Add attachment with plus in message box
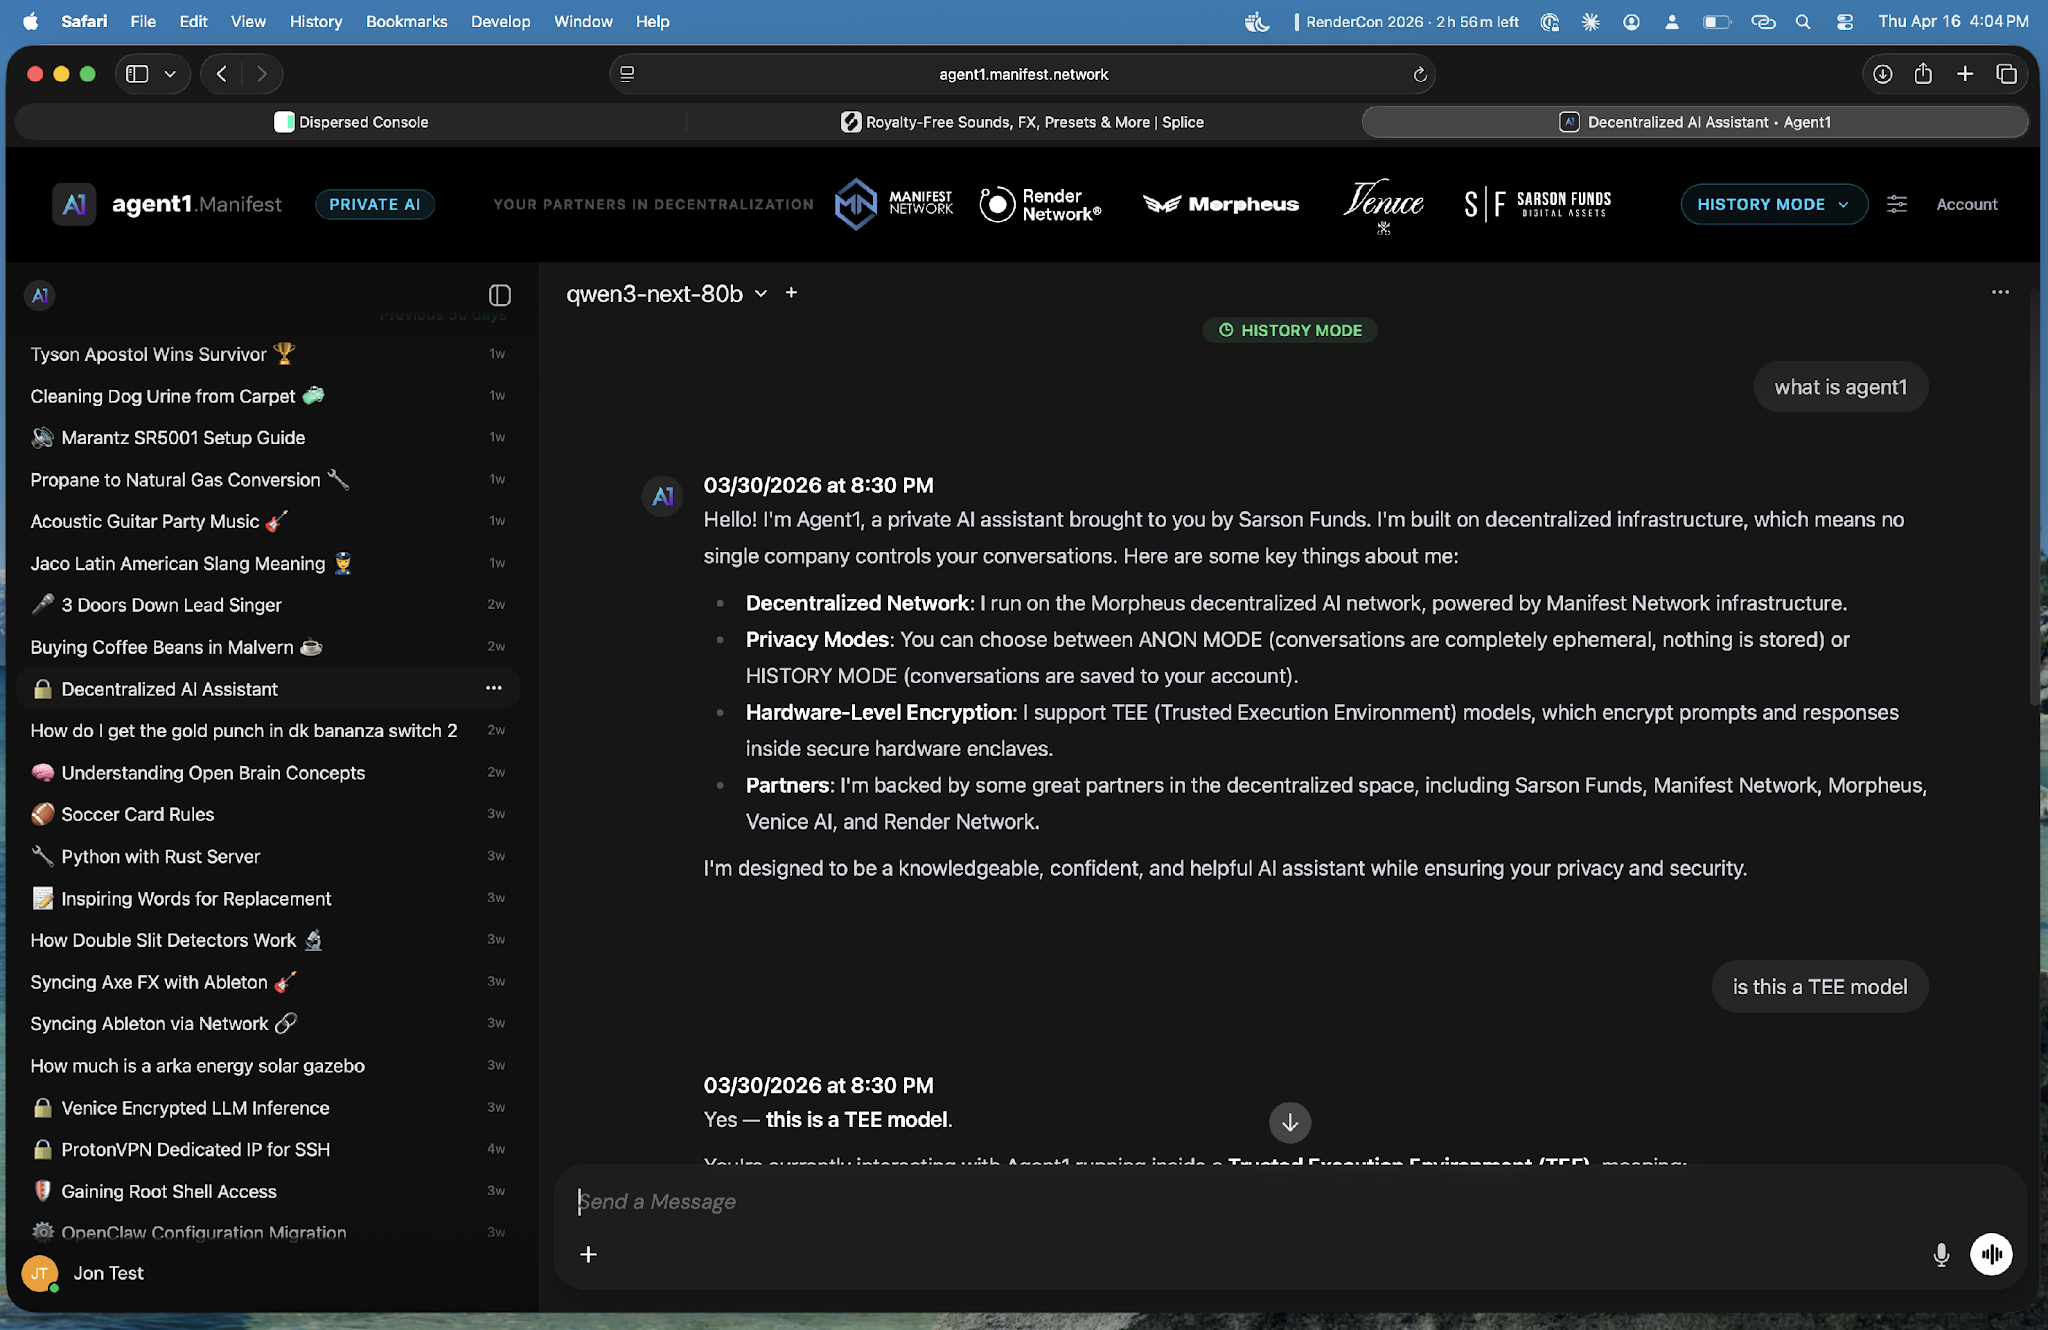The height and width of the screenshot is (1330, 2048). [589, 1254]
